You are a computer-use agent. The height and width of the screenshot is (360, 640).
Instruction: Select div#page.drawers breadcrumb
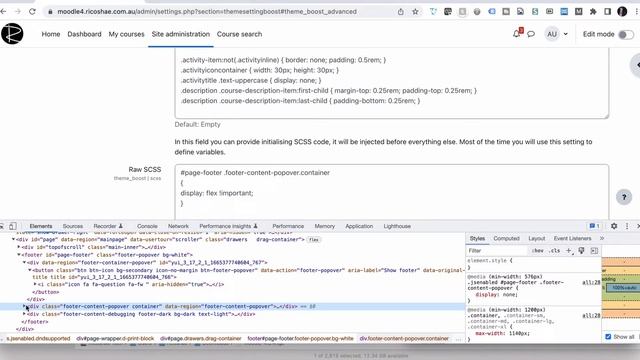pos(201,338)
